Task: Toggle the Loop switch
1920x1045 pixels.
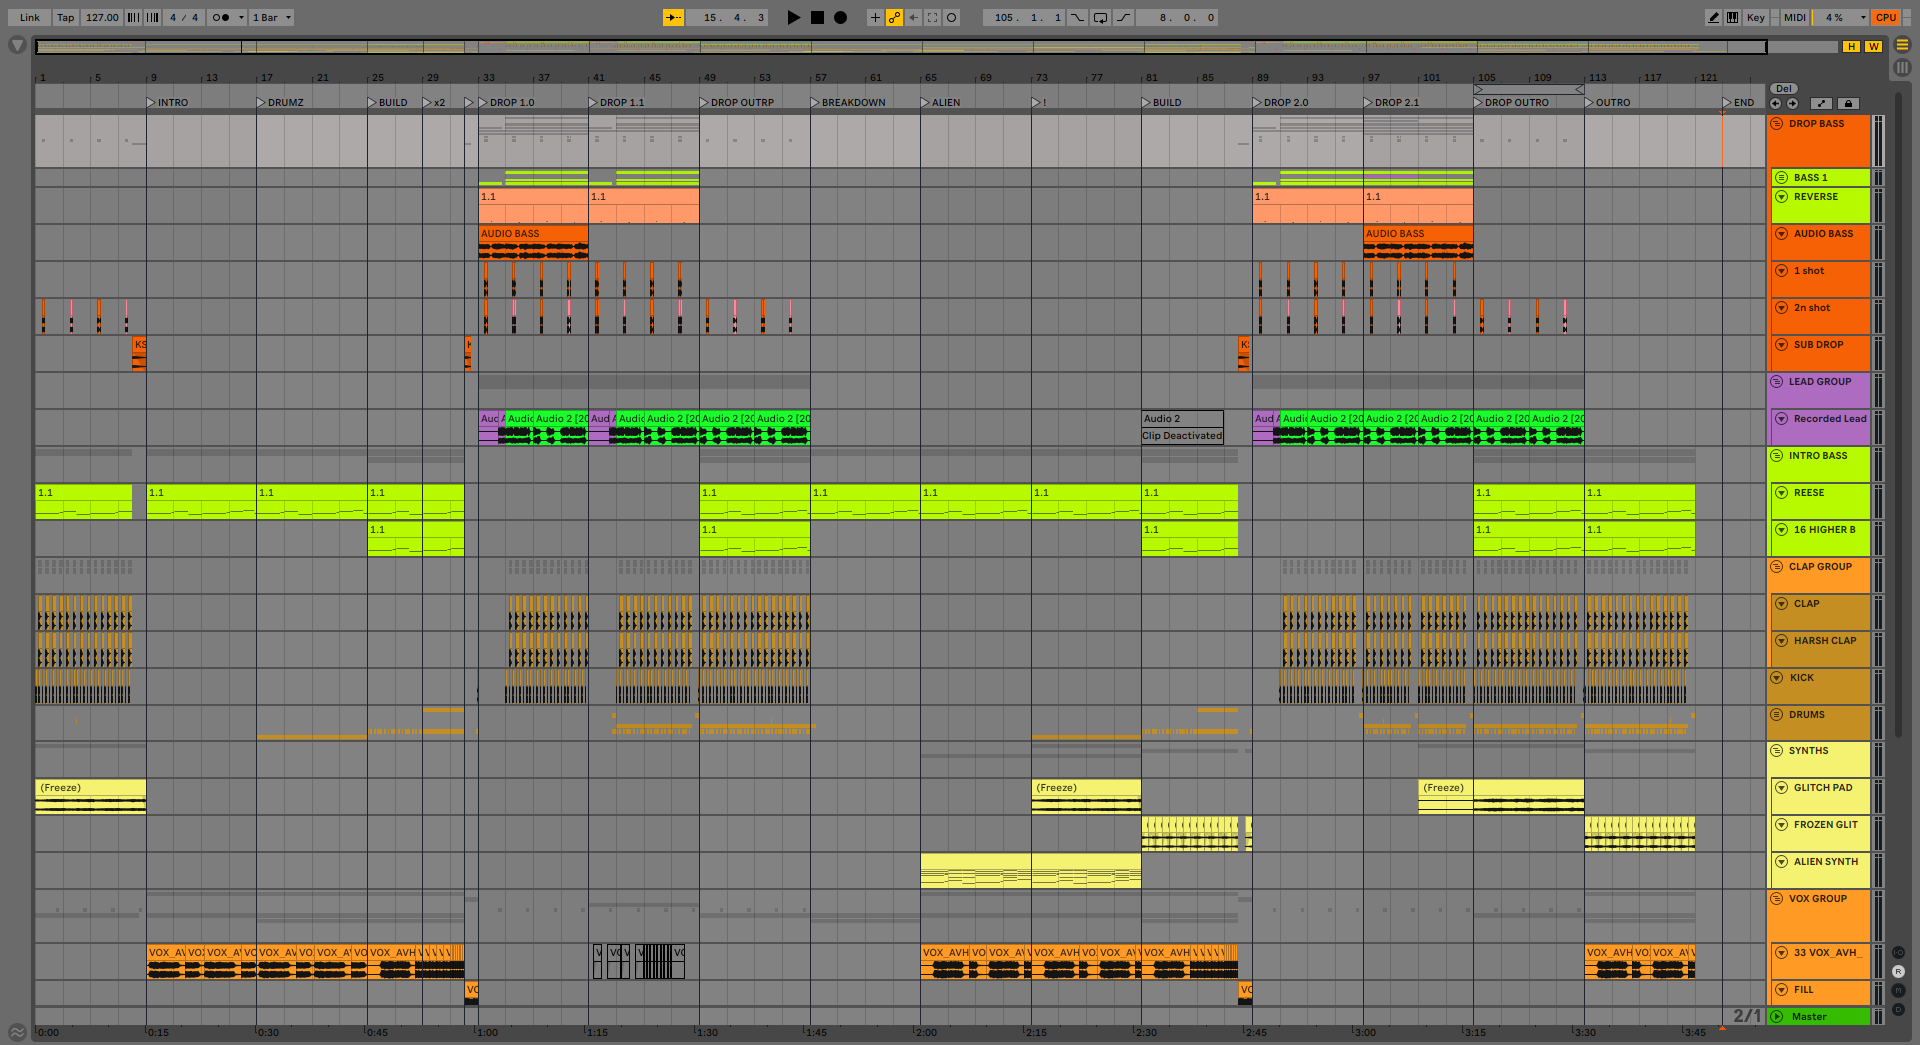Action: pos(1100,17)
